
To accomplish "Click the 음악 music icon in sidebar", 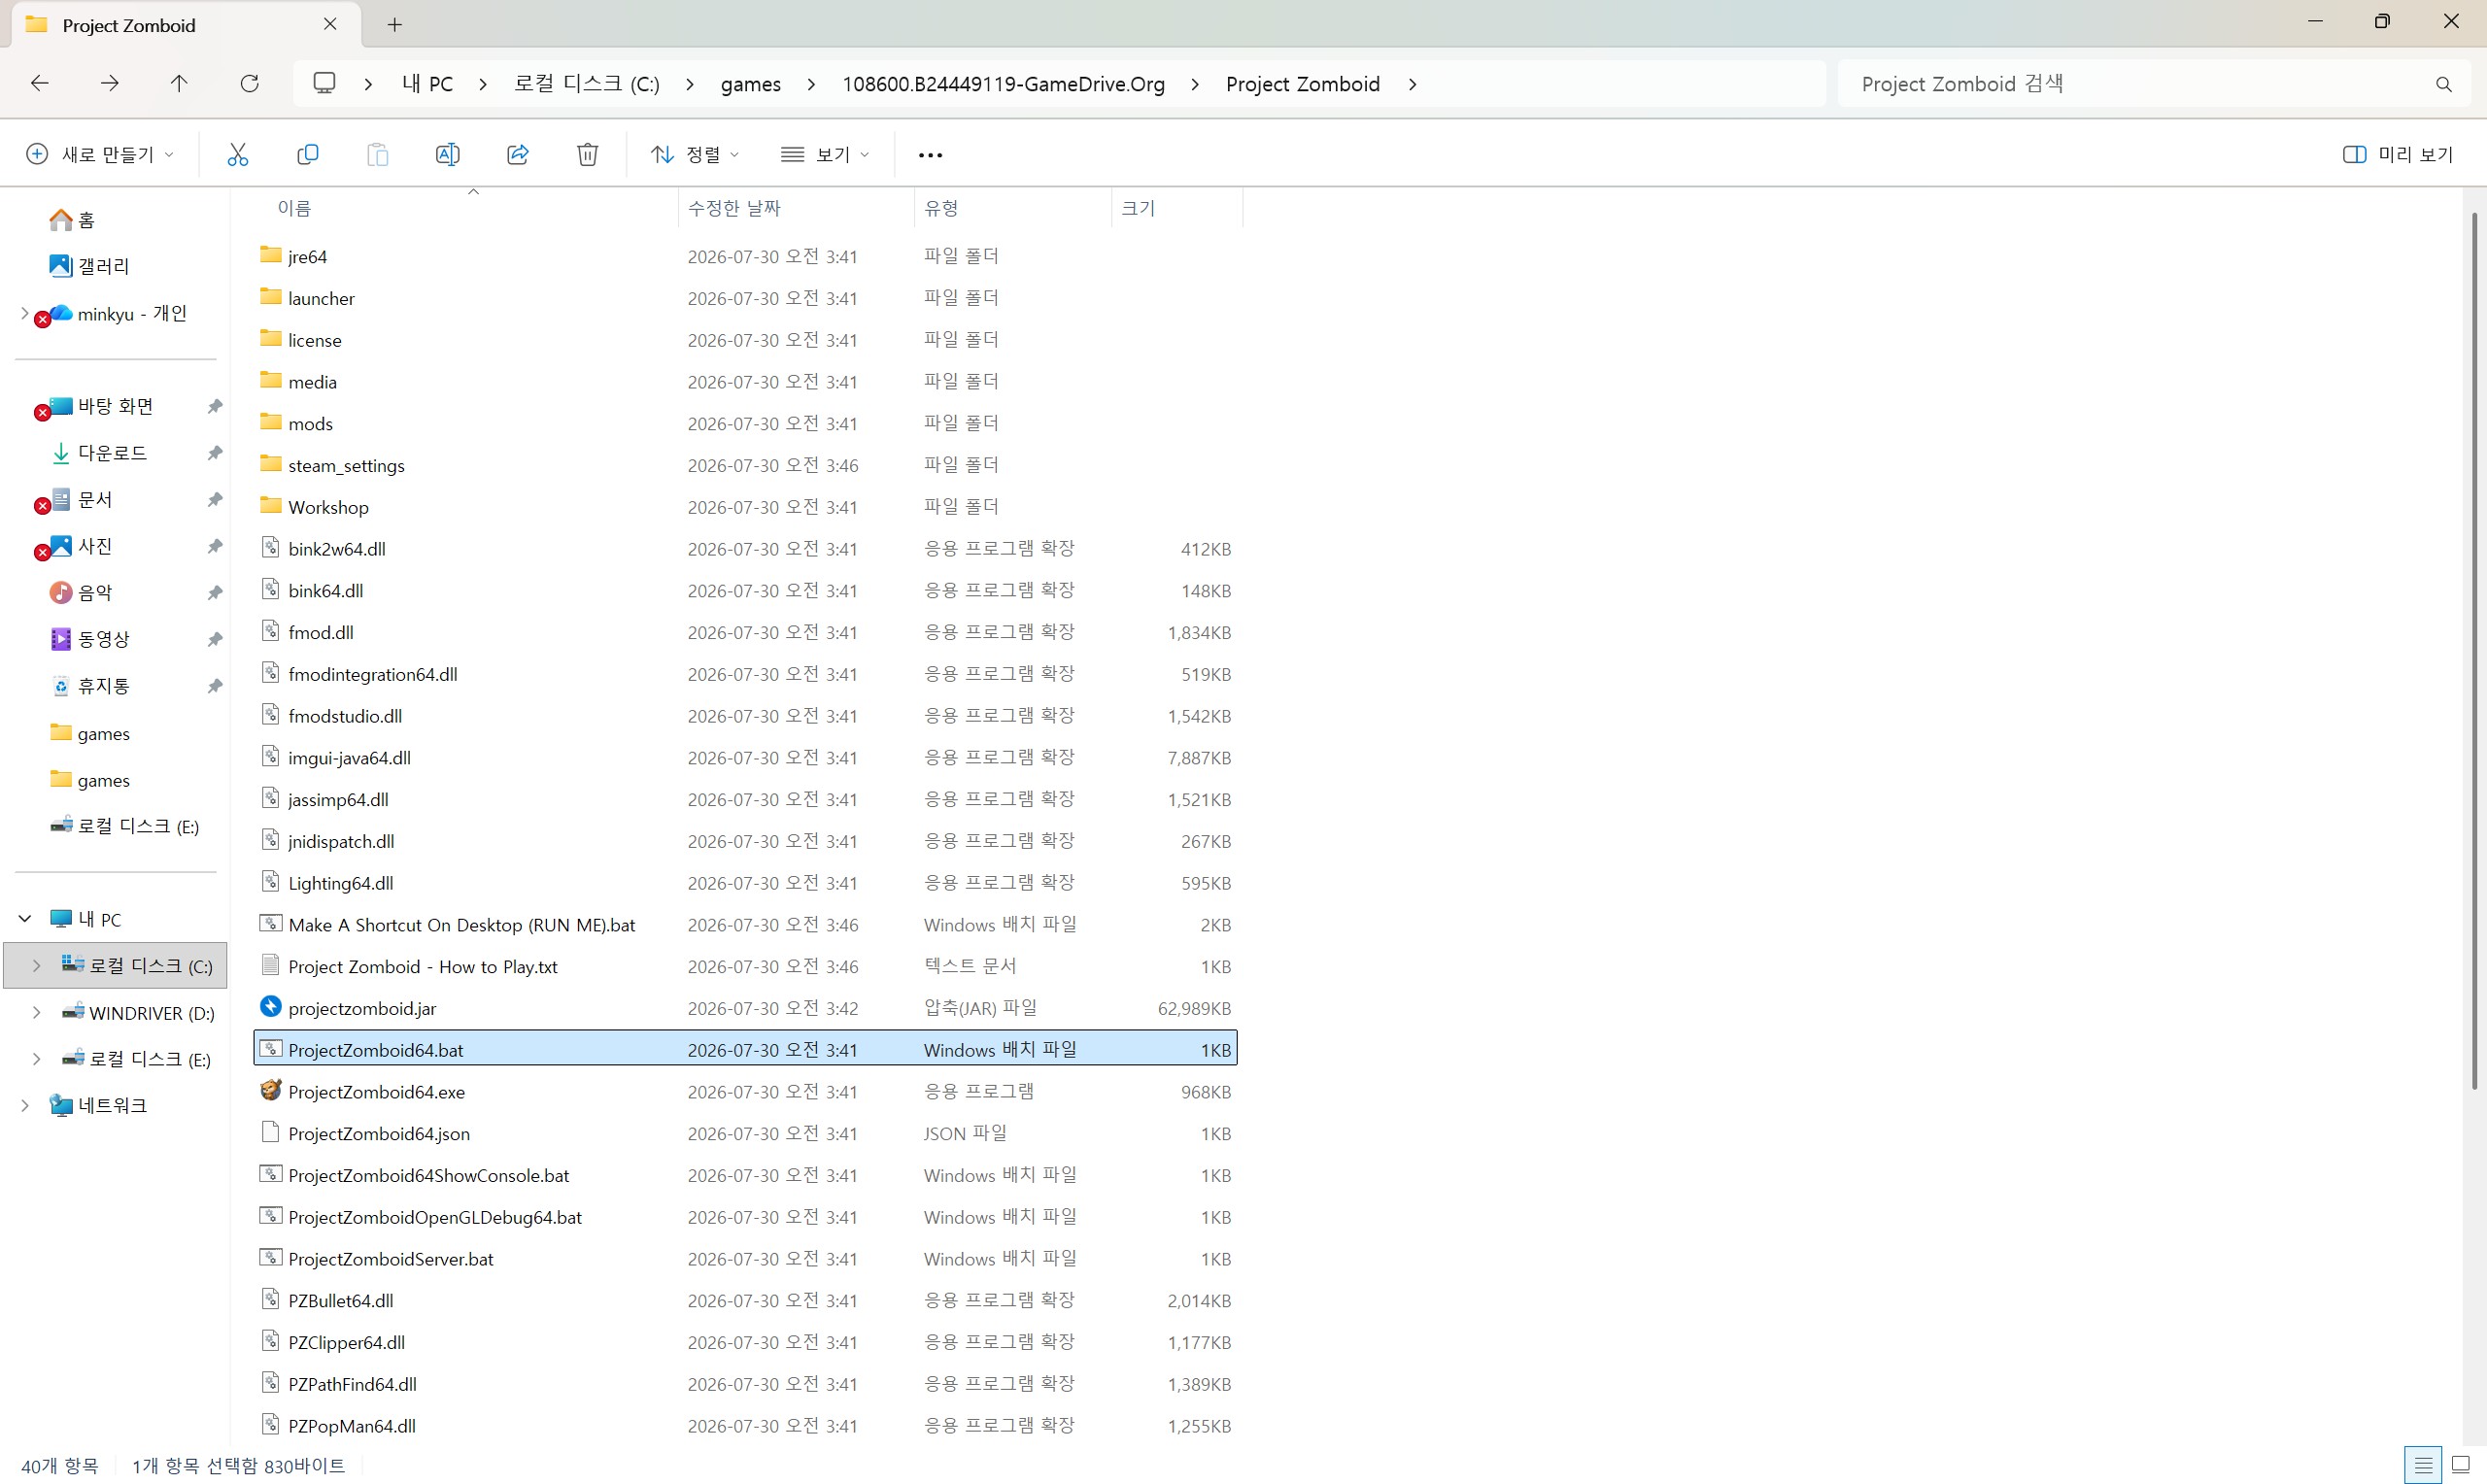I will pos(61,592).
